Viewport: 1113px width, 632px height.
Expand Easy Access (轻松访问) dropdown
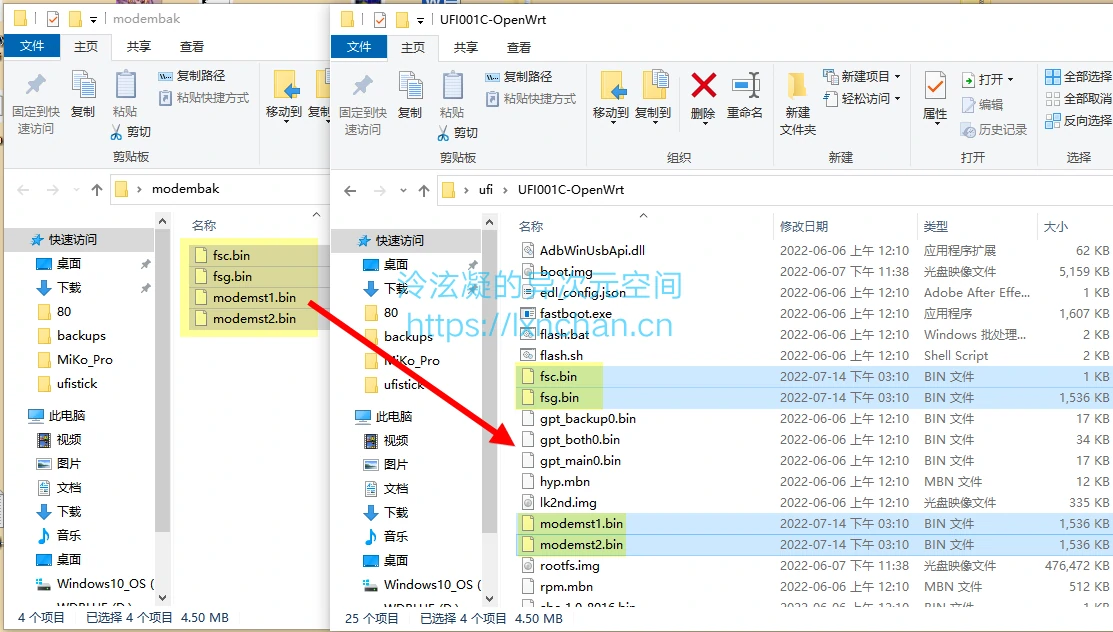coord(862,98)
